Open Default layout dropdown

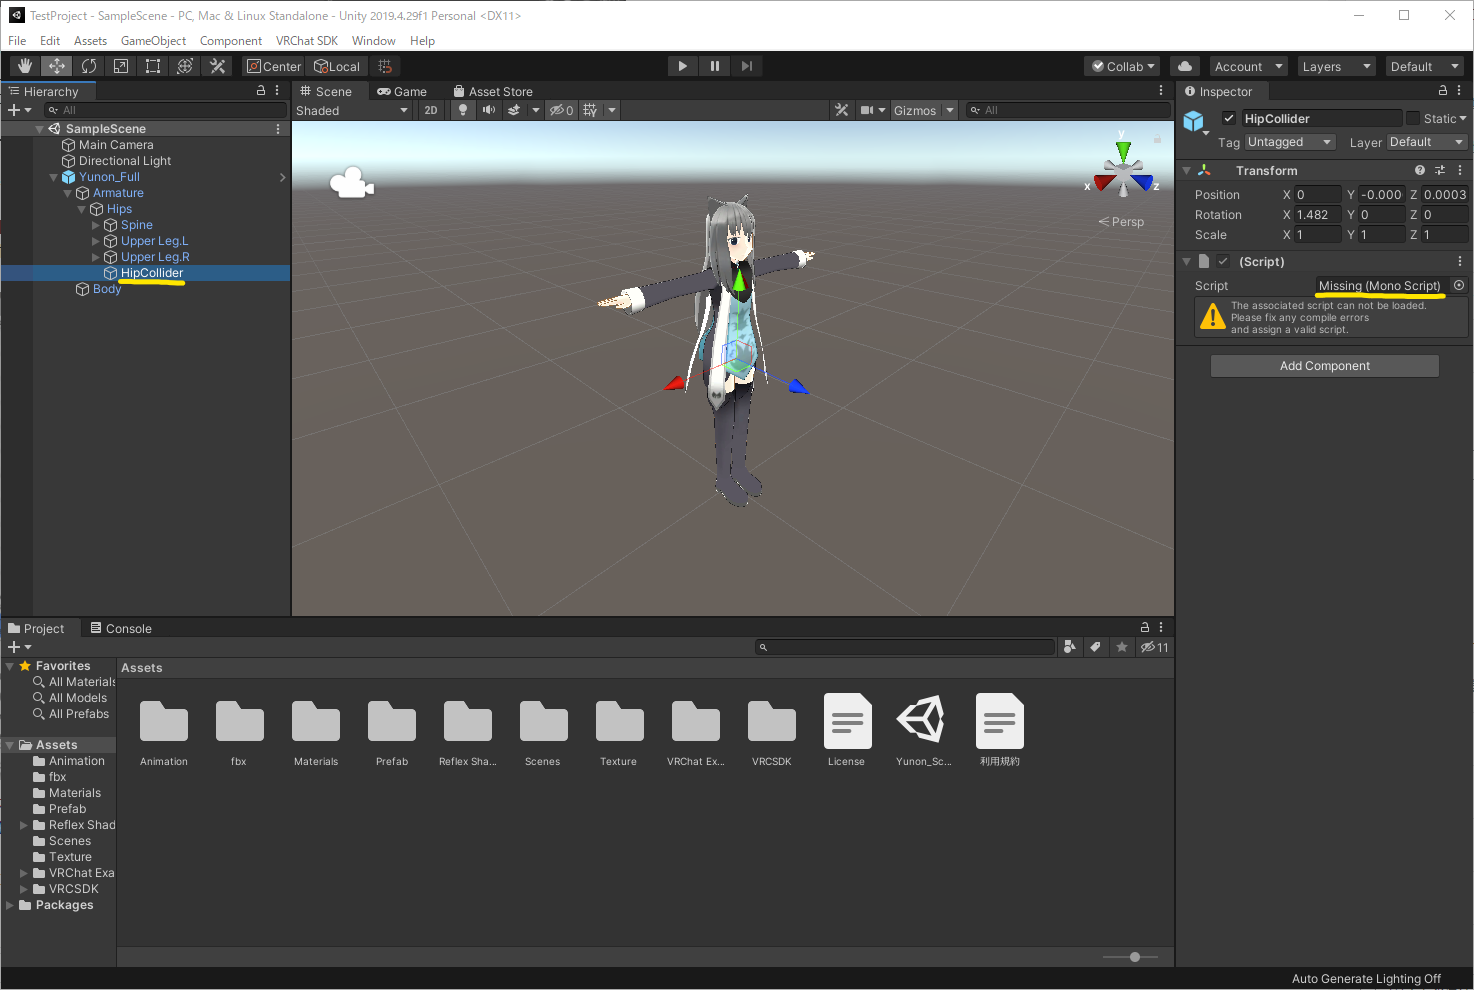click(1425, 66)
